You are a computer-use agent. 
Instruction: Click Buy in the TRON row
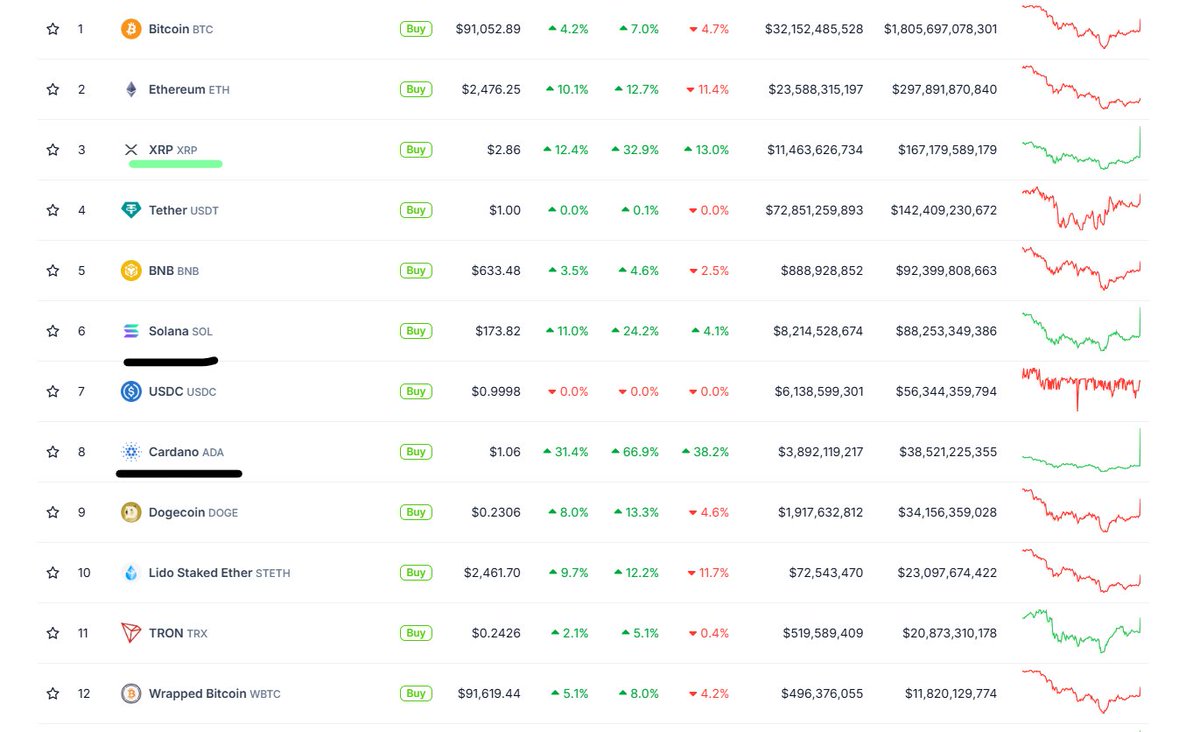pos(416,633)
